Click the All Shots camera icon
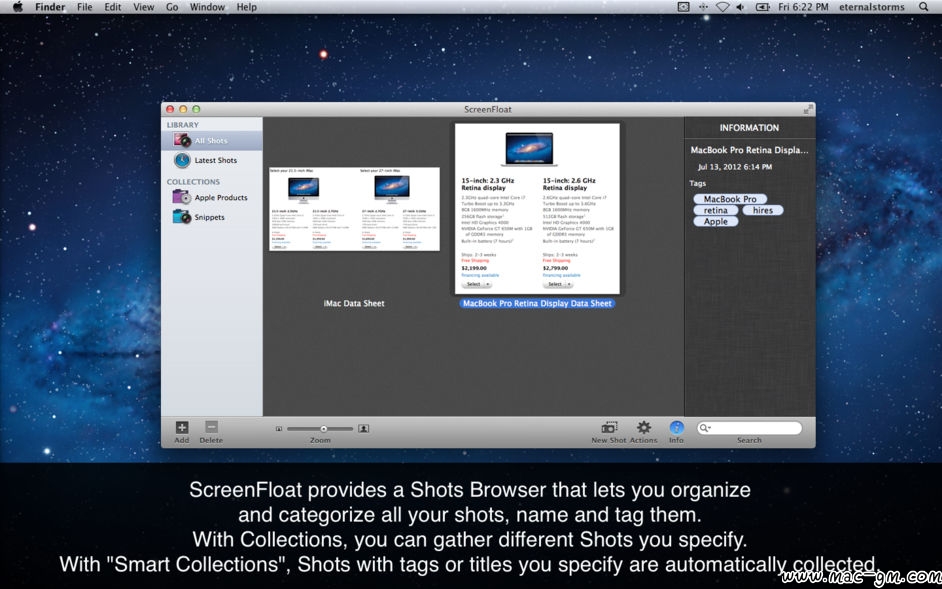 pos(182,140)
